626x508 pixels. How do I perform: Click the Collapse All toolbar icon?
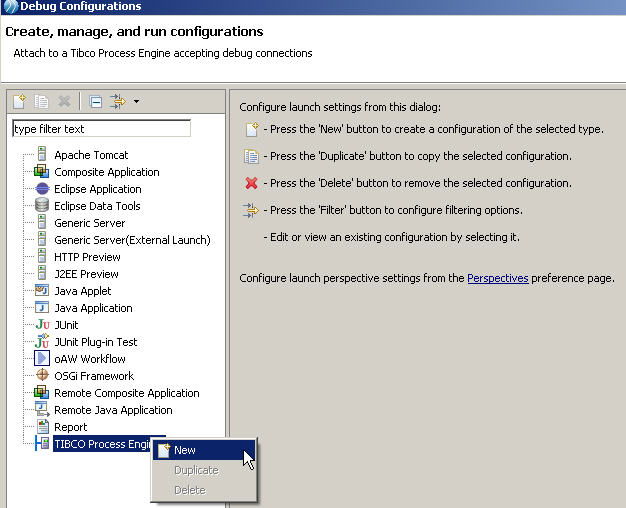pyautogui.click(x=95, y=102)
